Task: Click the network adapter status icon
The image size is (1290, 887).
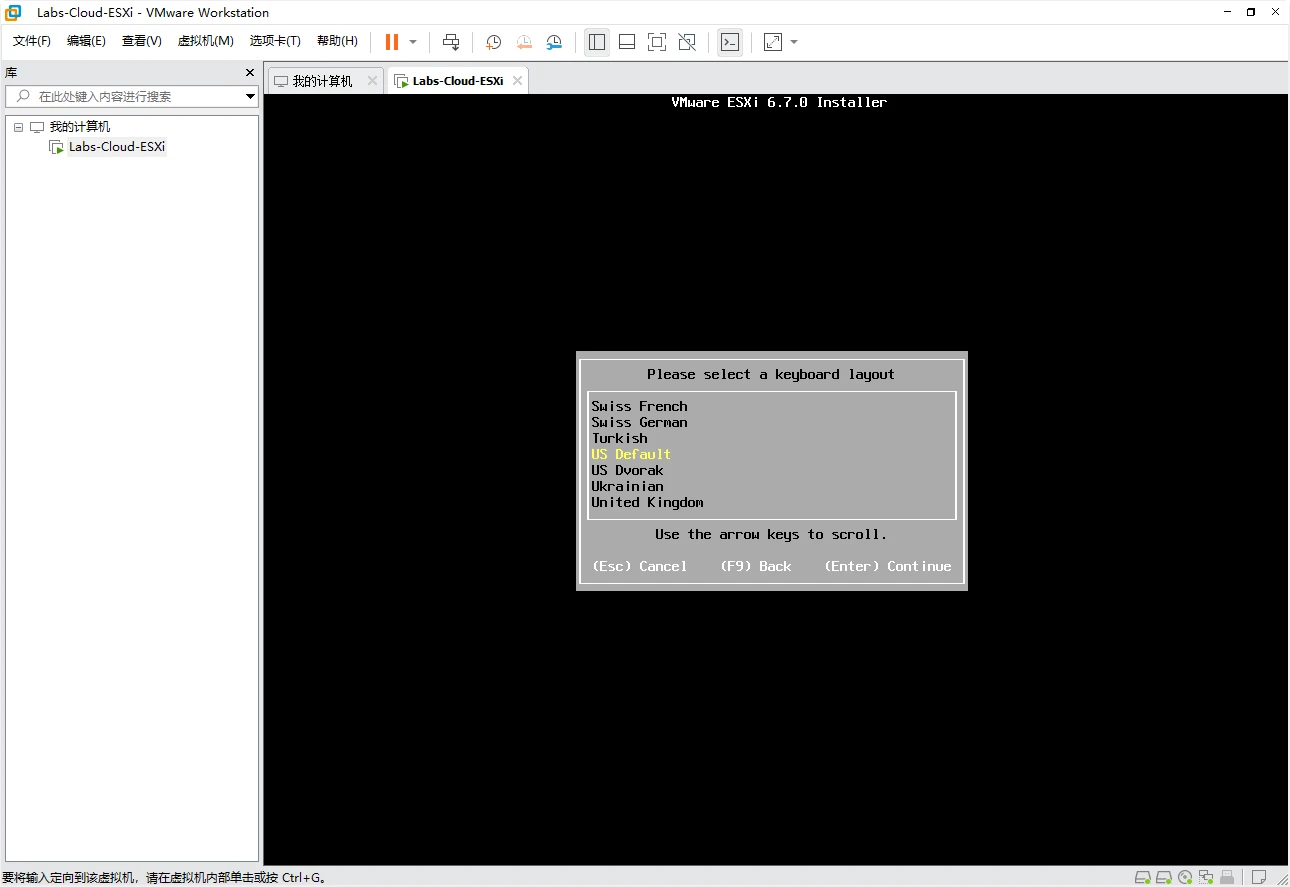Action: click(1207, 878)
